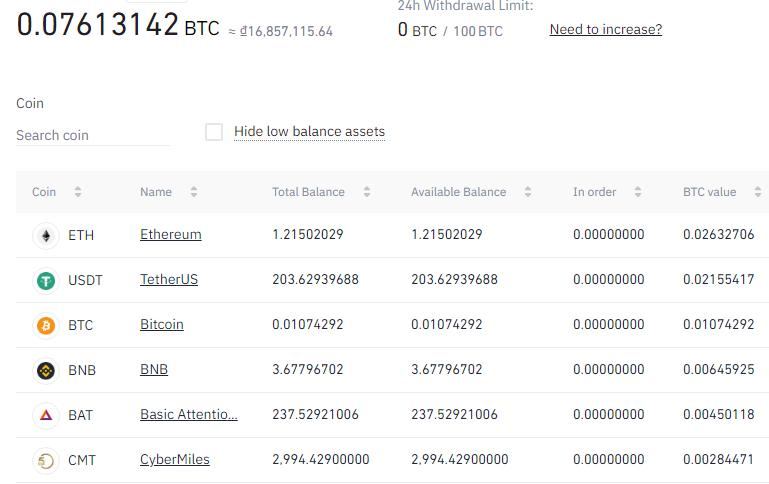Open the CyberMiles name link
This screenshot has width=769, height=484.
(x=175, y=459)
